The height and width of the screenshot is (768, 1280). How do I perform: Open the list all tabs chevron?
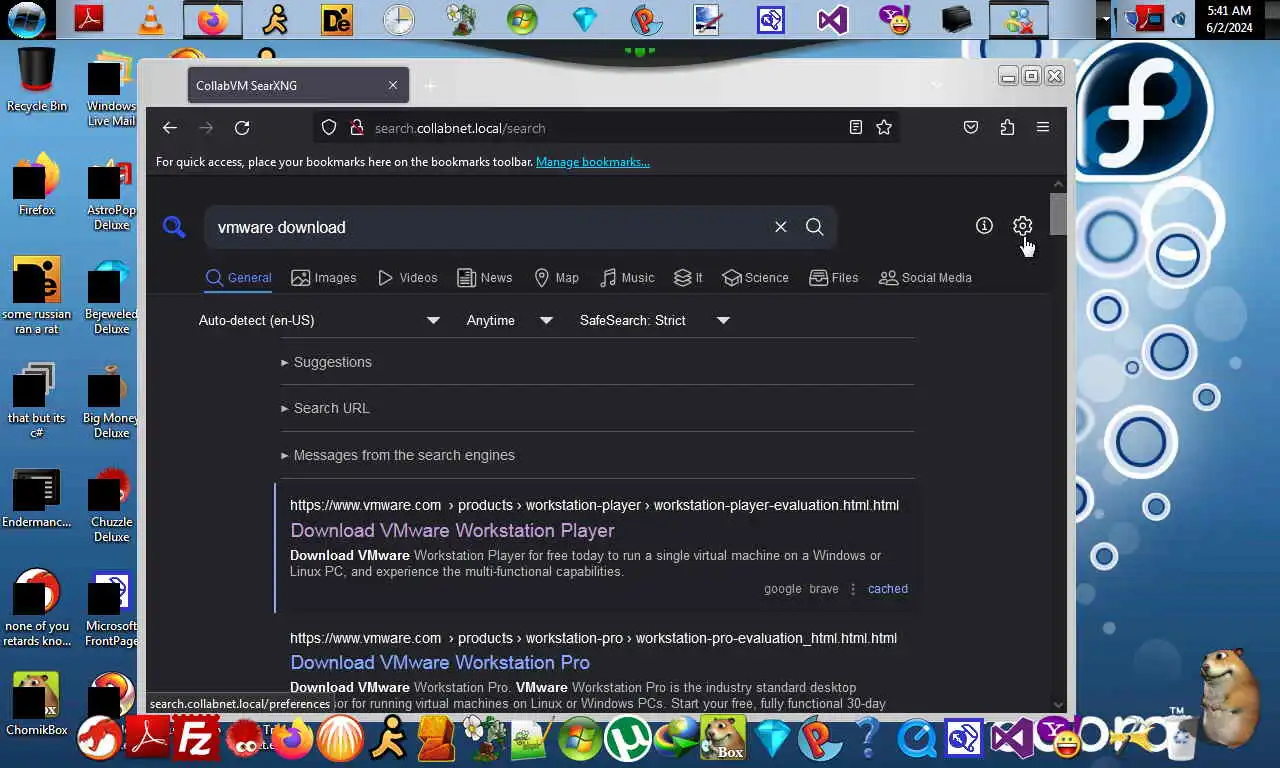pyautogui.click(x=937, y=86)
